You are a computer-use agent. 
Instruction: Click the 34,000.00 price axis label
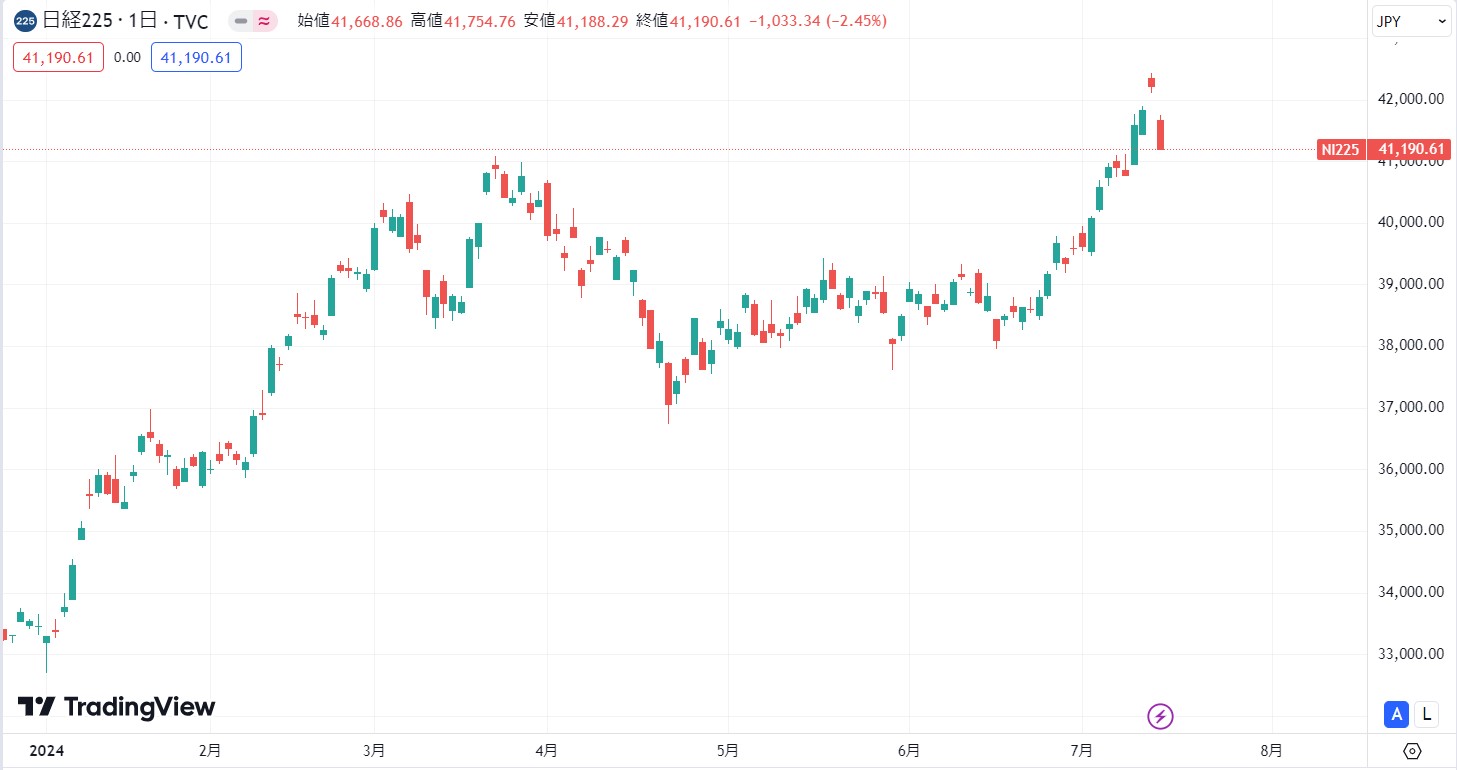click(1410, 592)
